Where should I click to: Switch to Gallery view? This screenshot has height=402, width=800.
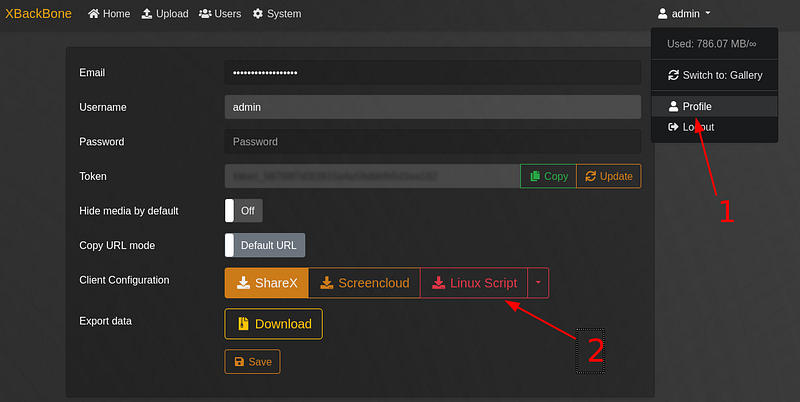tap(714, 75)
